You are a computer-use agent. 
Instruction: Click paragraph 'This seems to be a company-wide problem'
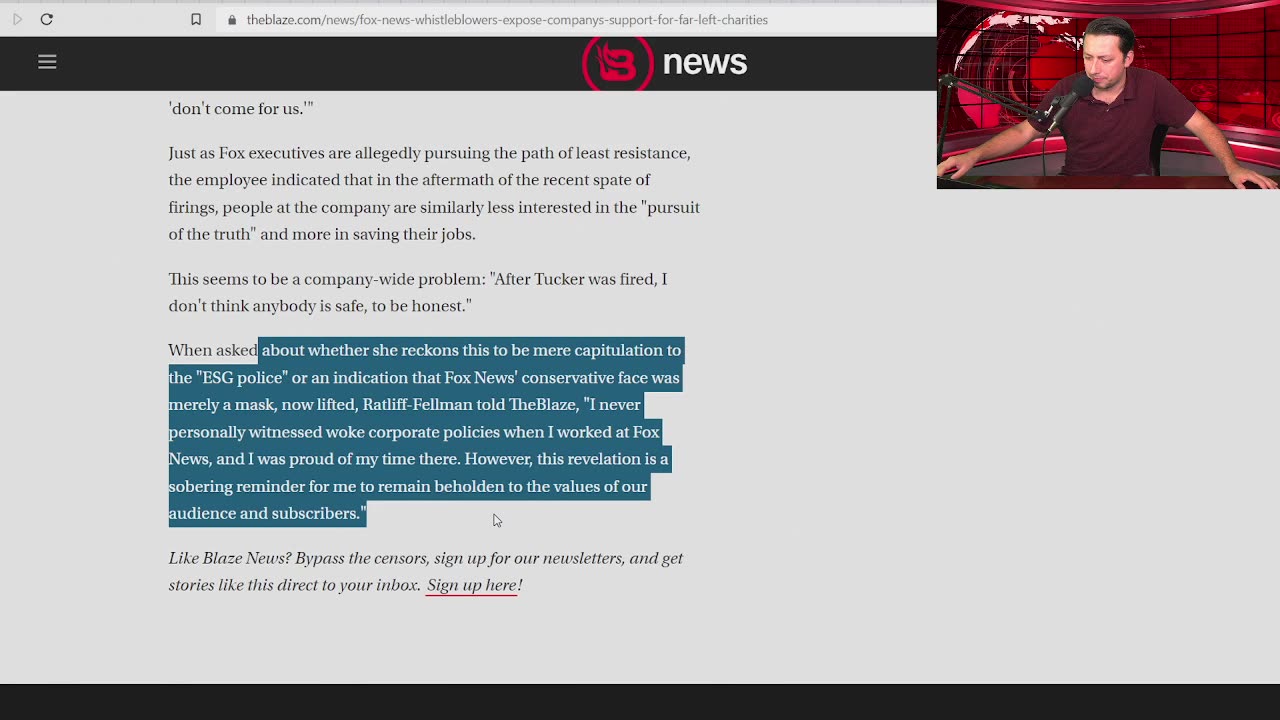[x=418, y=292]
